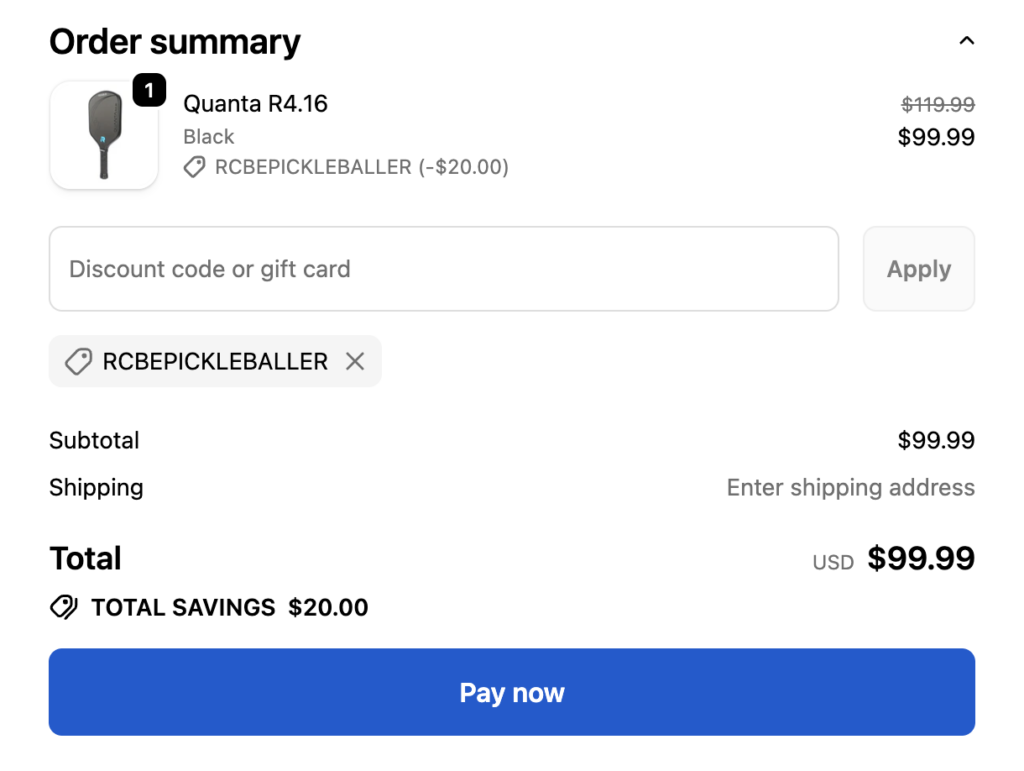The width and height of the screenshot is (1024, 771).
Task: Click the Enter shipping address text
Action: click(850, 488)
